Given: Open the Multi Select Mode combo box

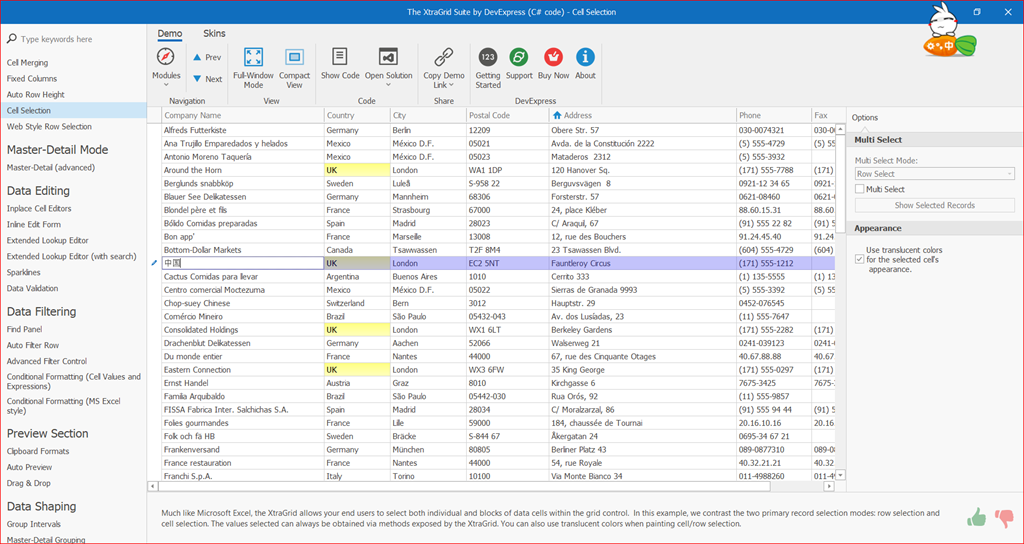Looking at the screenshot, I should [x=935, y=174].
